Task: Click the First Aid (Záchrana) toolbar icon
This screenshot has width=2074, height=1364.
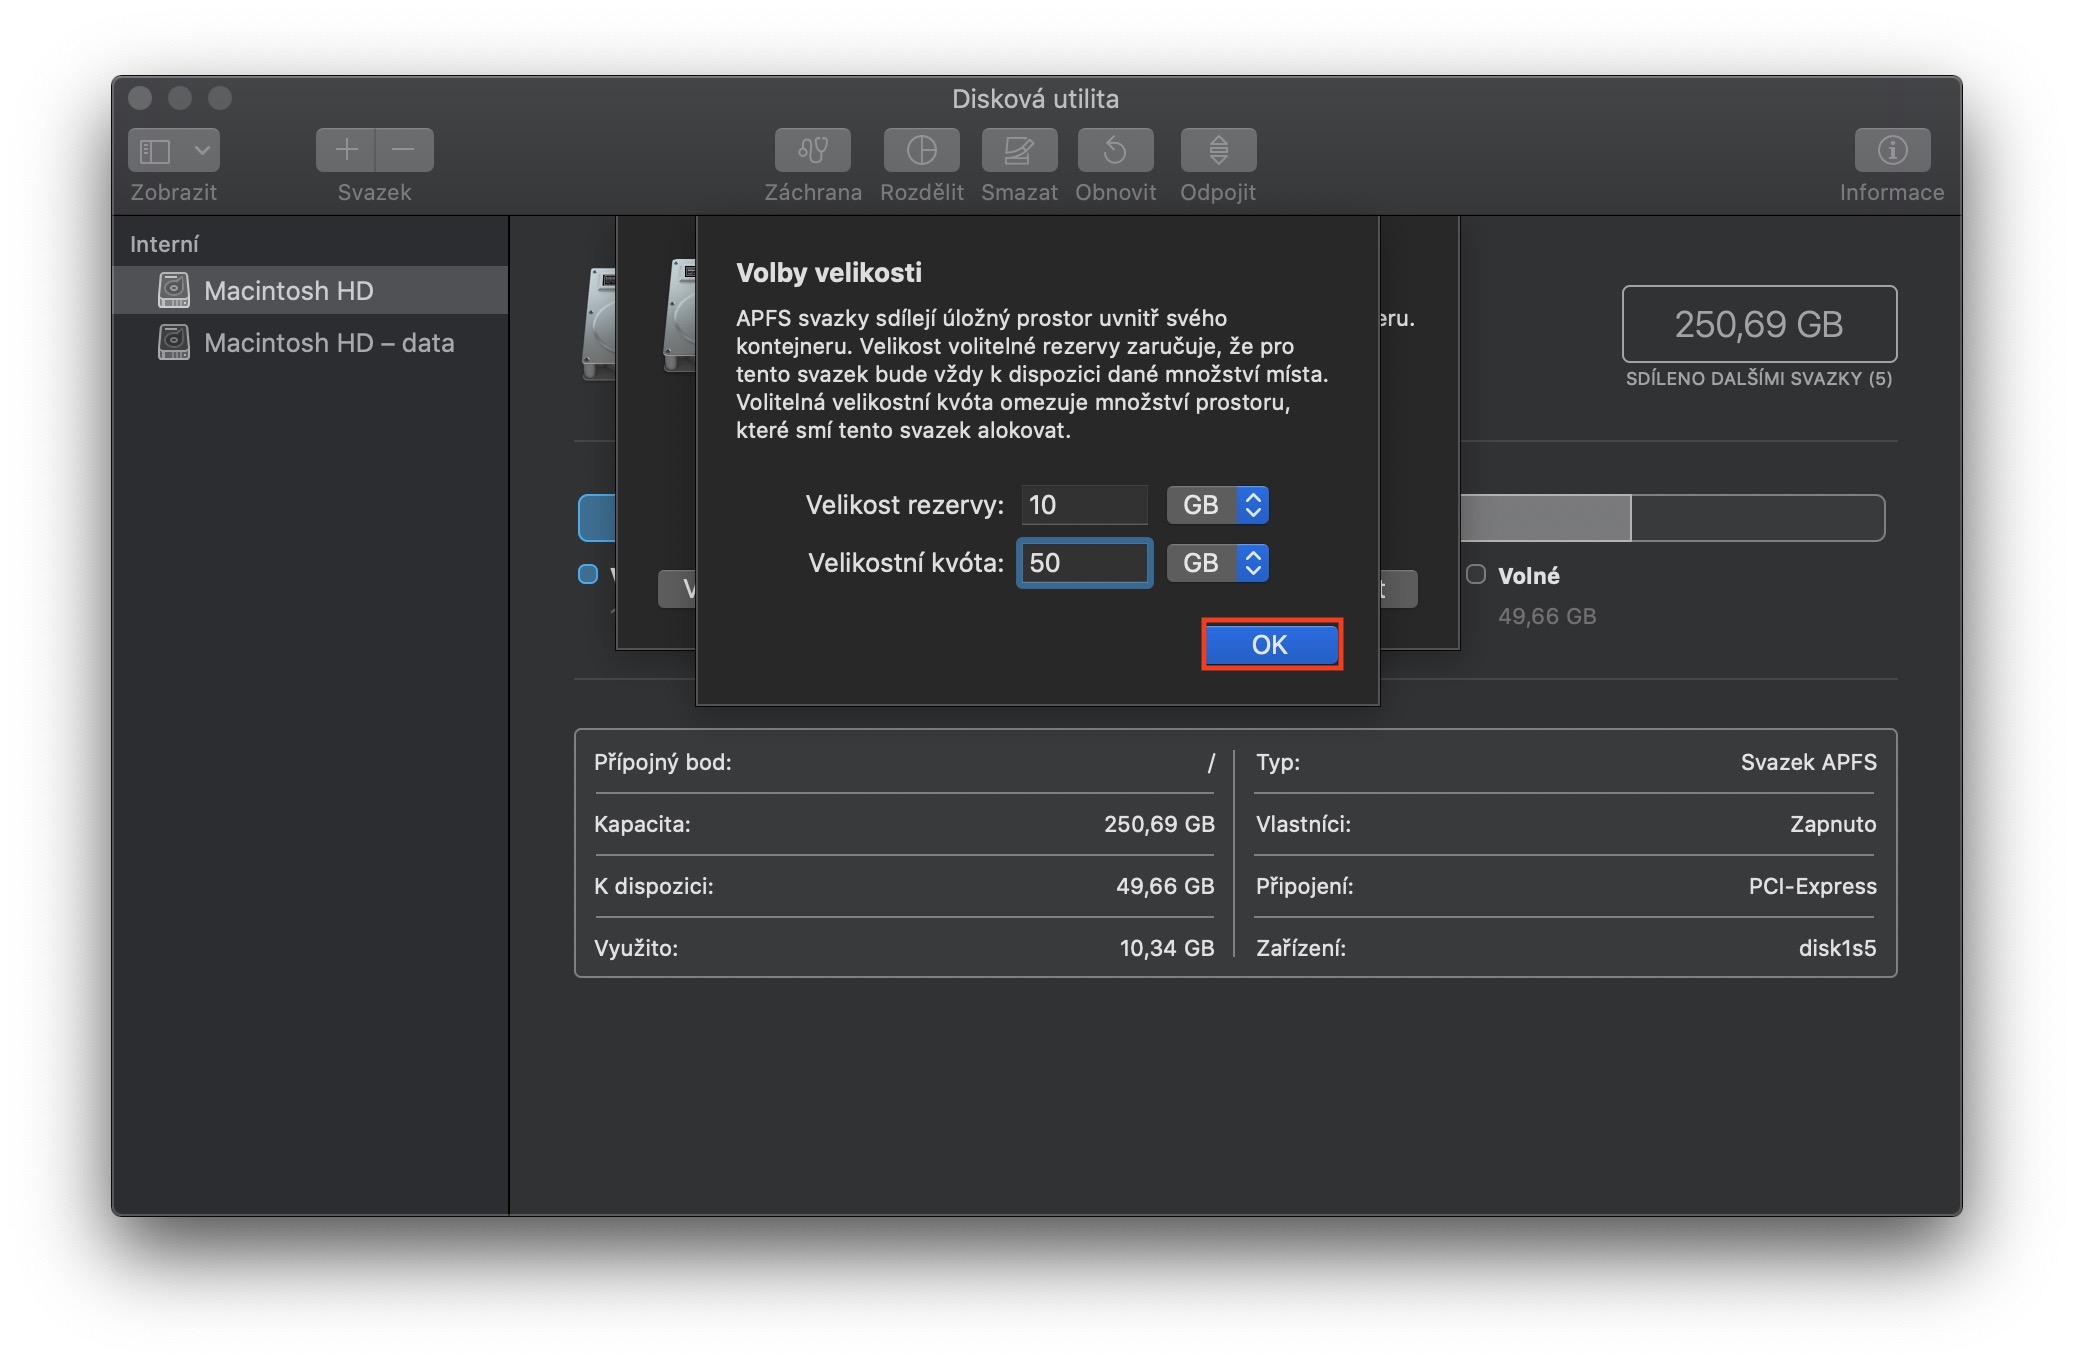Action: click(812, 150)
